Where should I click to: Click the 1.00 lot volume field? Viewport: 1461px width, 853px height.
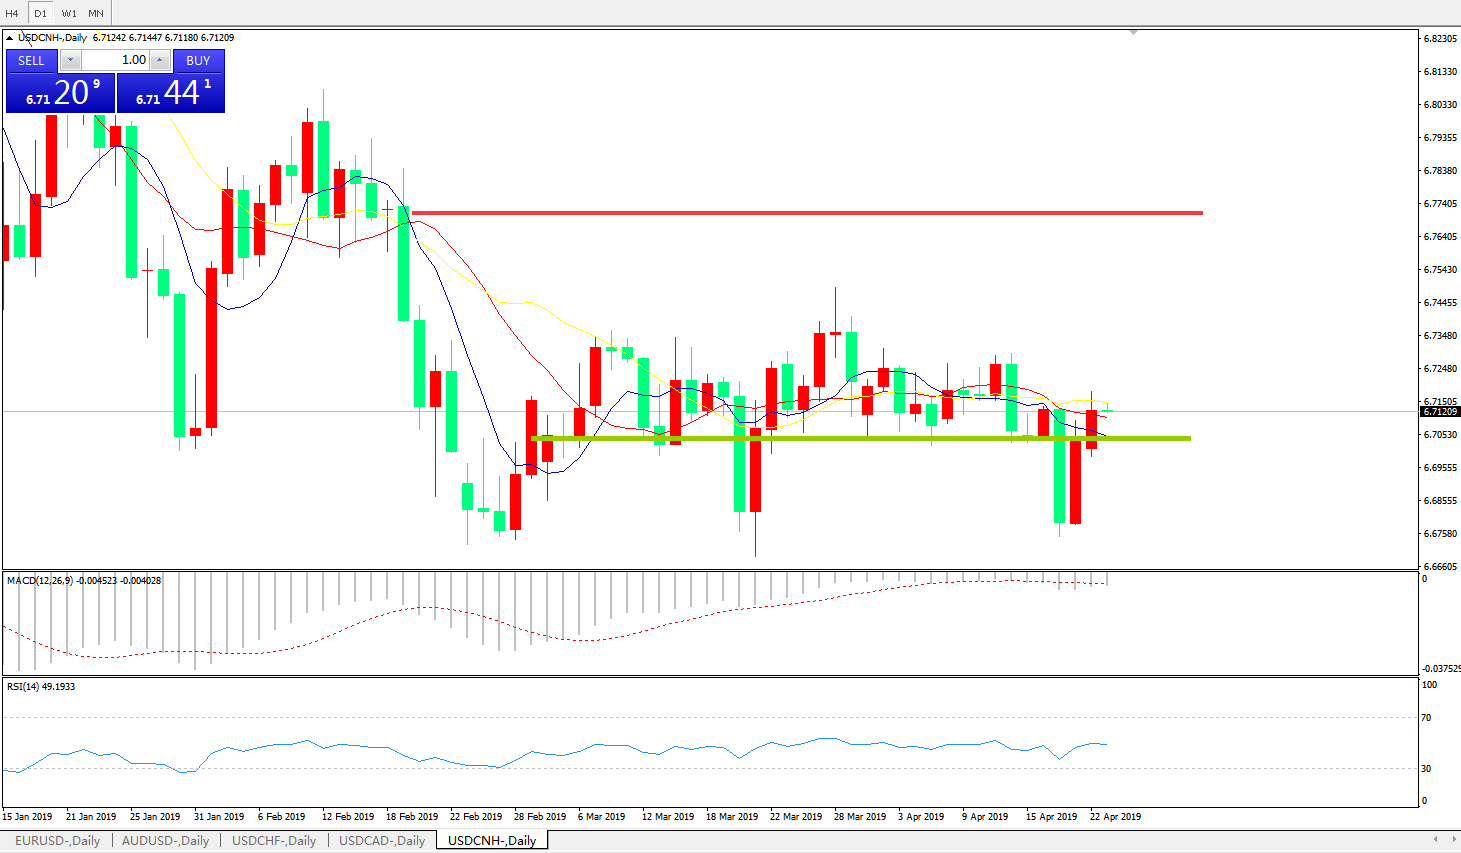115,60
